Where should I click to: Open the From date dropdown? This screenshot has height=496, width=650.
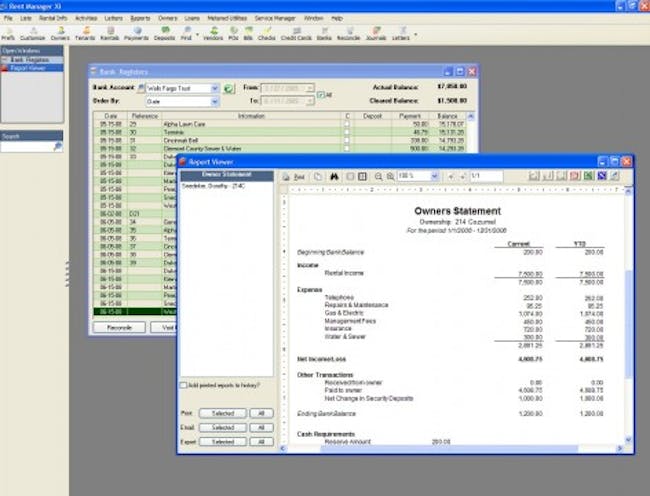[x=310, y=88]
